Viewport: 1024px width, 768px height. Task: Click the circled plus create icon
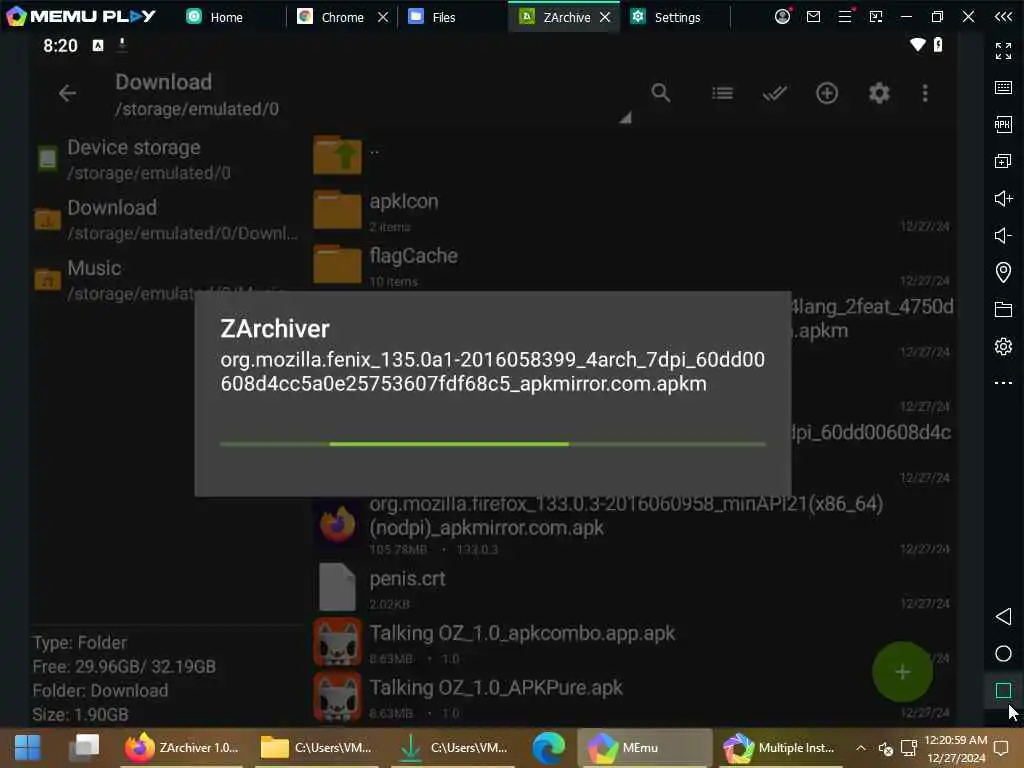click(x=827, y=93)
